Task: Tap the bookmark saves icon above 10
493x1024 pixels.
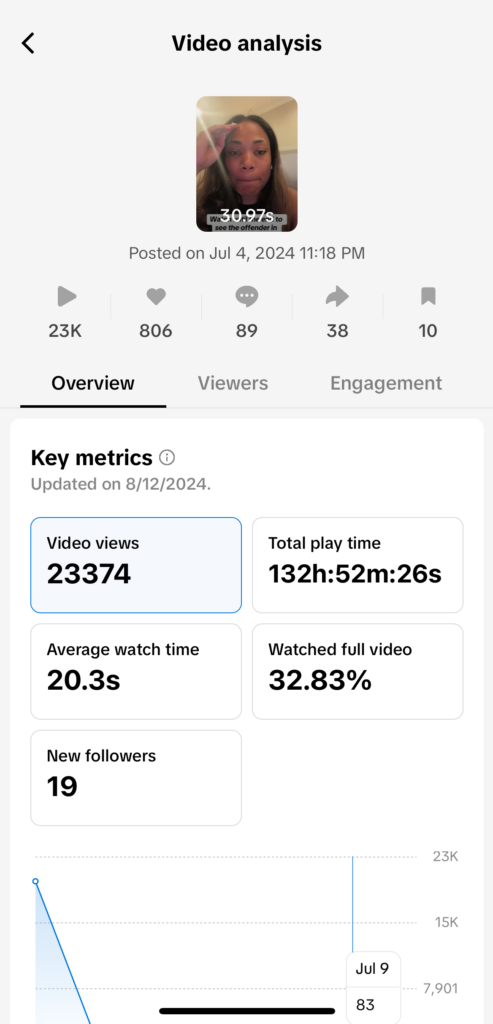Action: 428,296
